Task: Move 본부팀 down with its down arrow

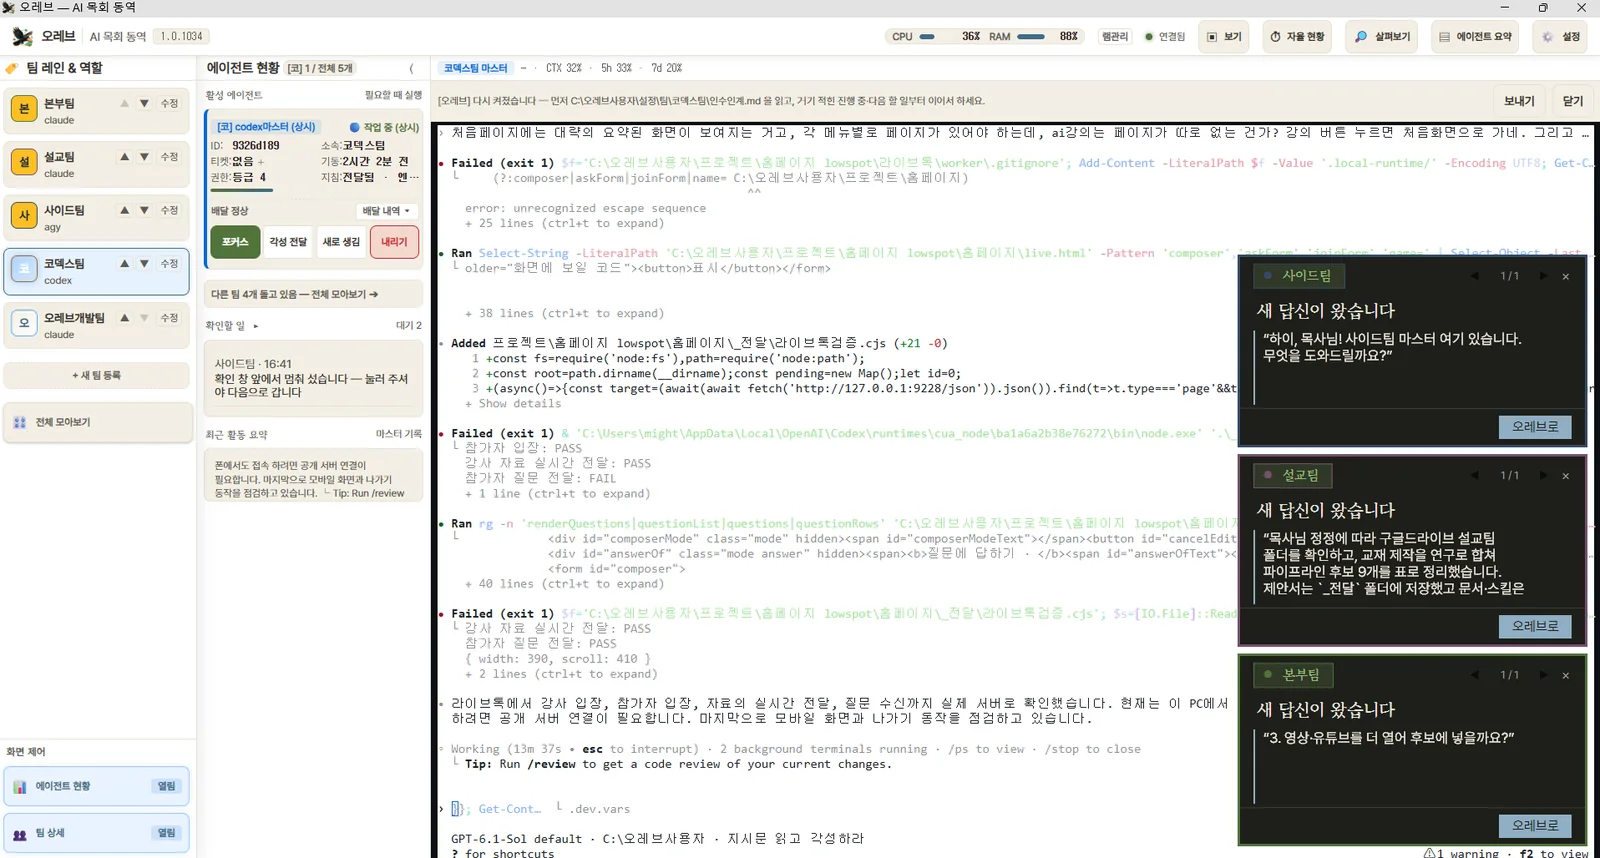Action: (144, 103)
